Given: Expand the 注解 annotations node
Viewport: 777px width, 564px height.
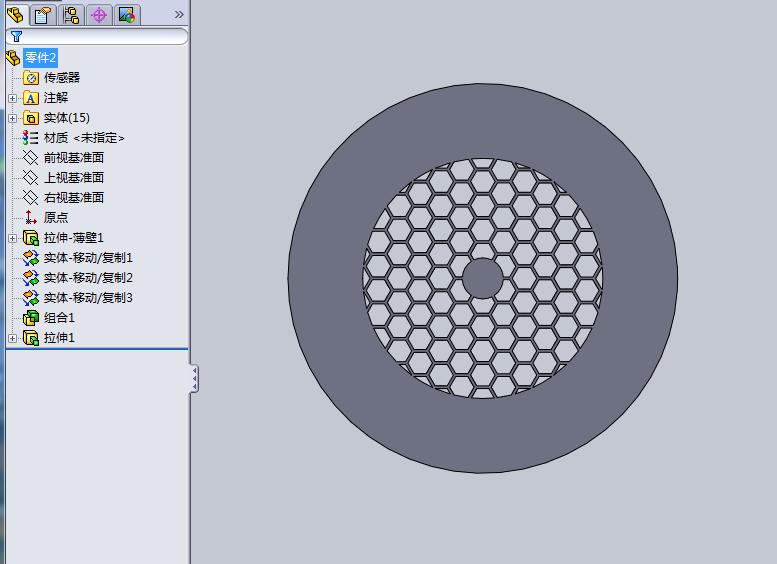Looking at the screenshot, I should pyautogui.click(x=12, y=98).
